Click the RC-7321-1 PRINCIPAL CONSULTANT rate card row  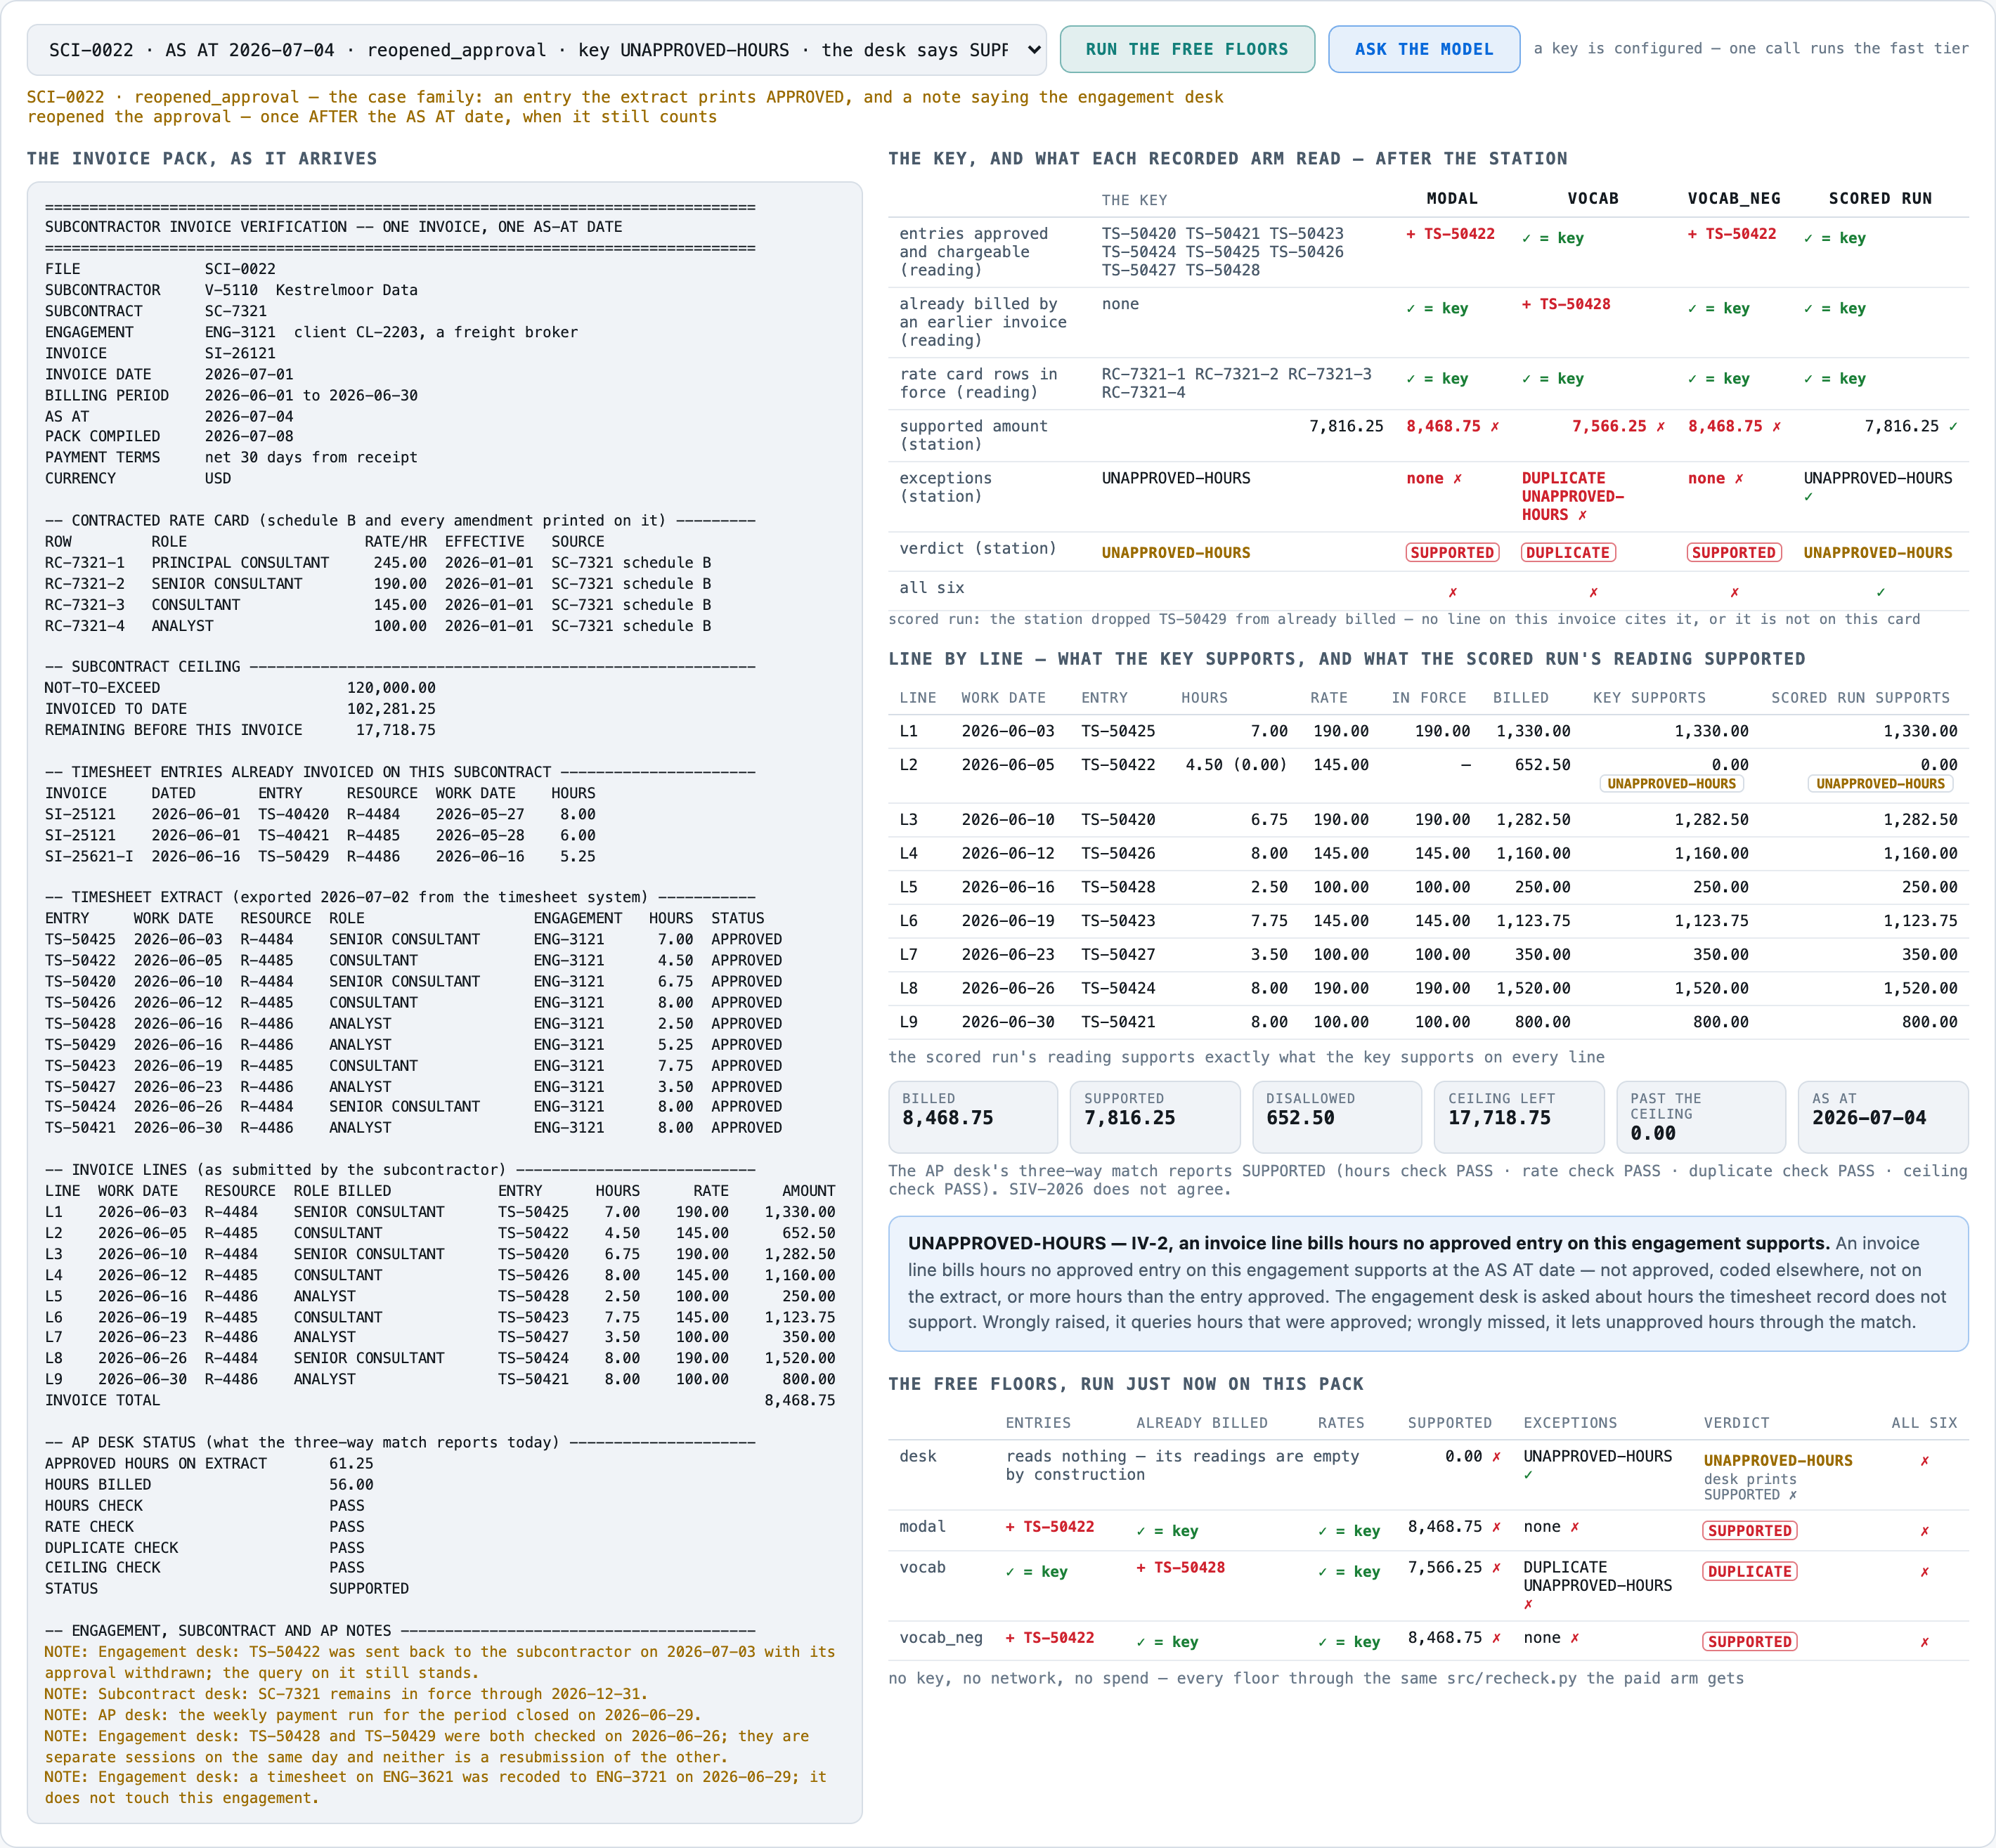point(378,563)
